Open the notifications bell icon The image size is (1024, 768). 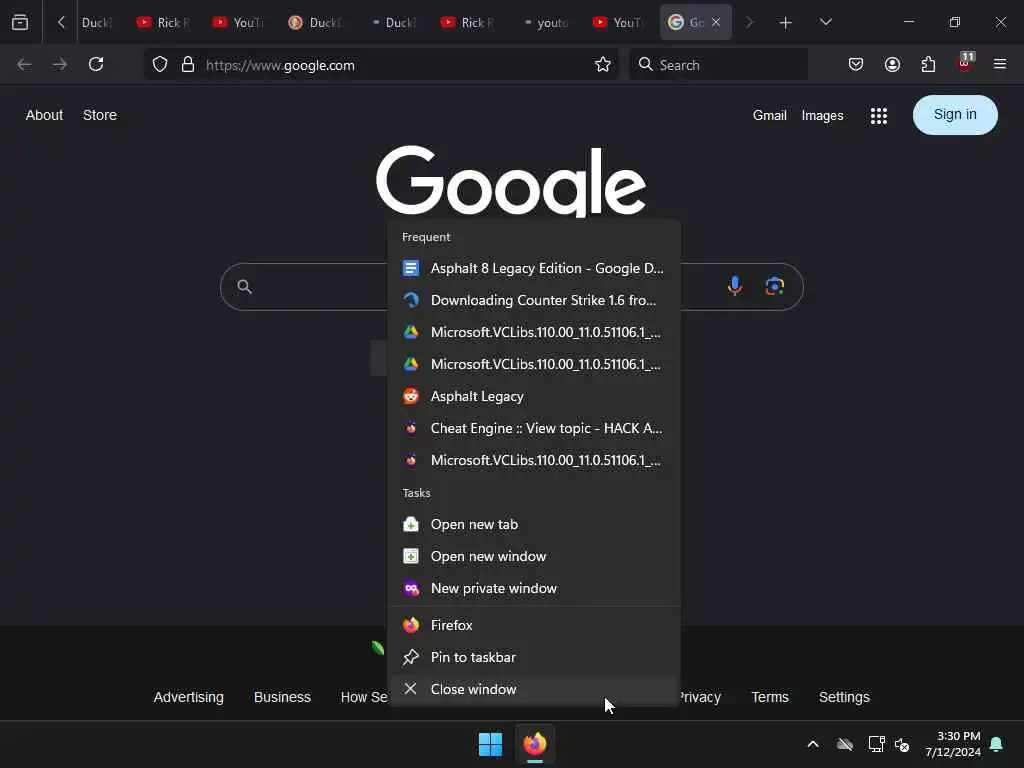997,744
